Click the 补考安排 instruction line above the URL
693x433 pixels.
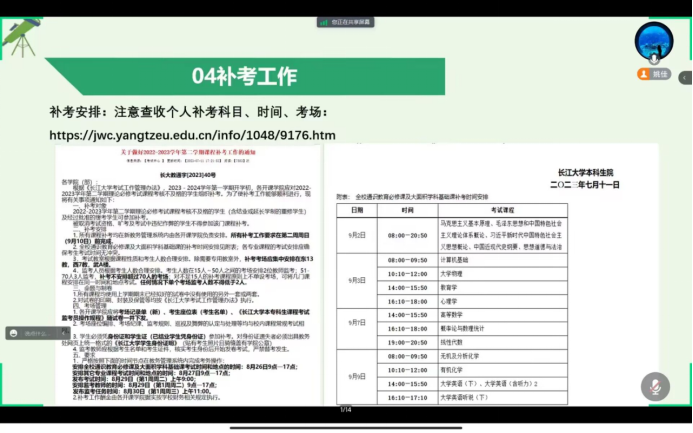[188, 112]
